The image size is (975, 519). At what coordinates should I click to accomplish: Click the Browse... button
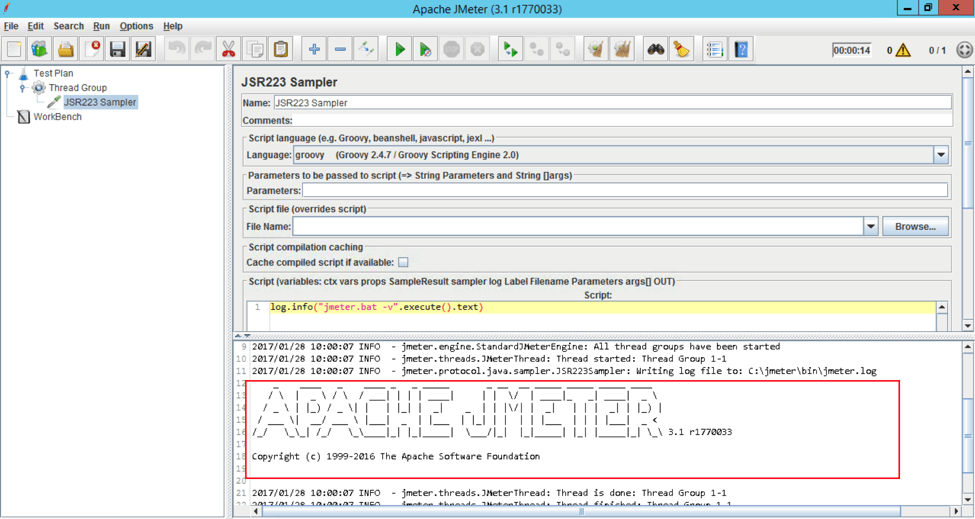click(915, 226)
